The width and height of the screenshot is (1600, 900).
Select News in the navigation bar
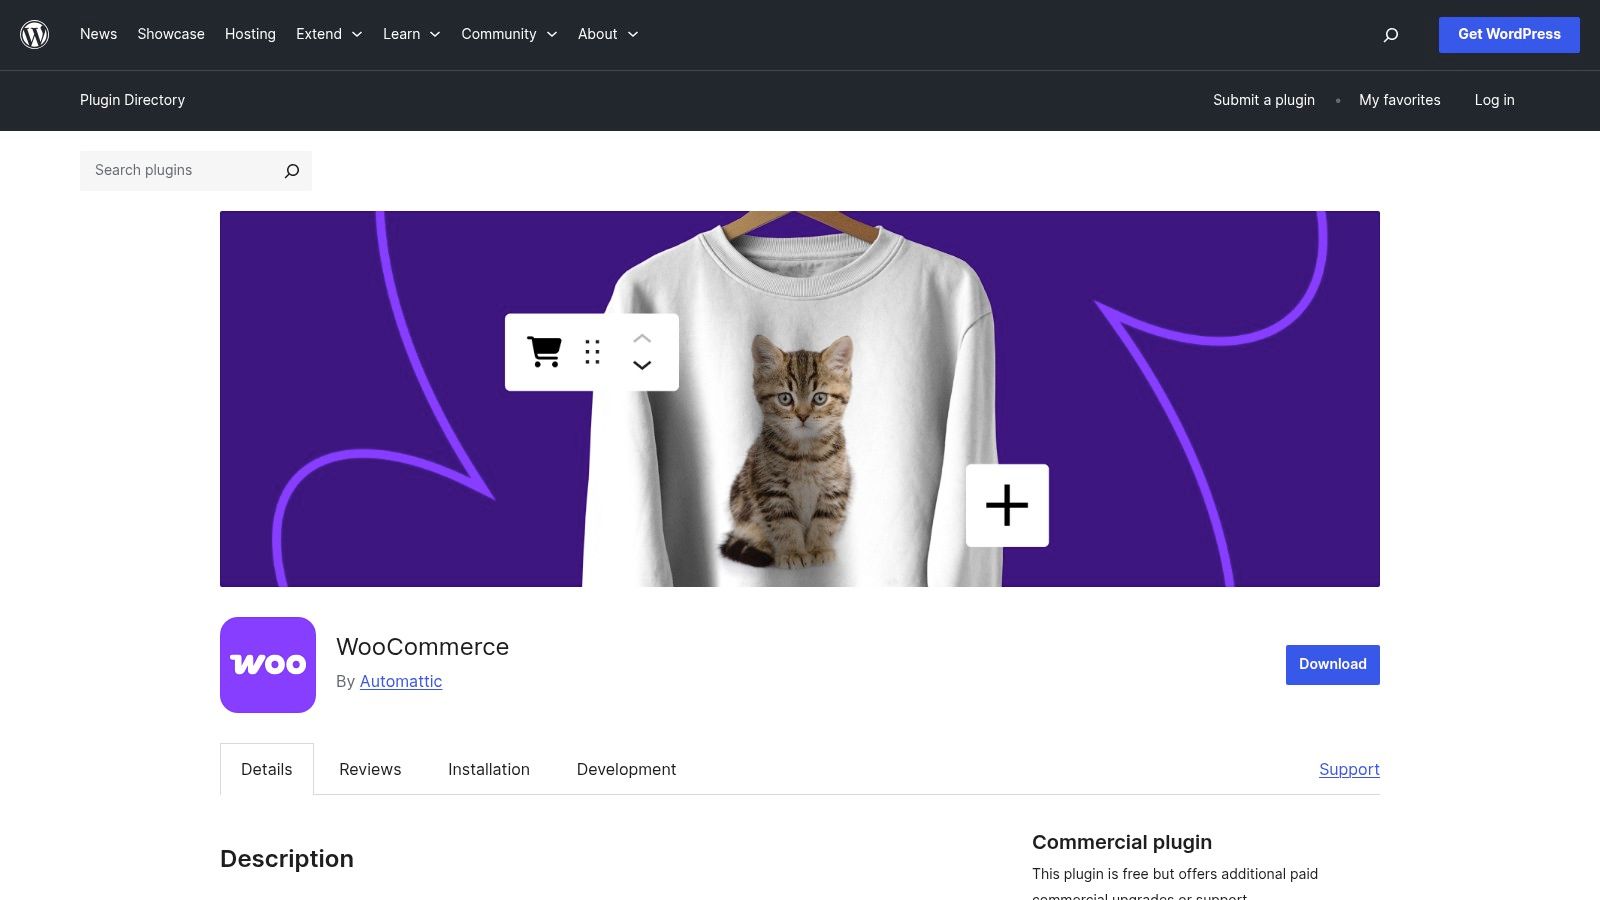(x=98, y=34)
